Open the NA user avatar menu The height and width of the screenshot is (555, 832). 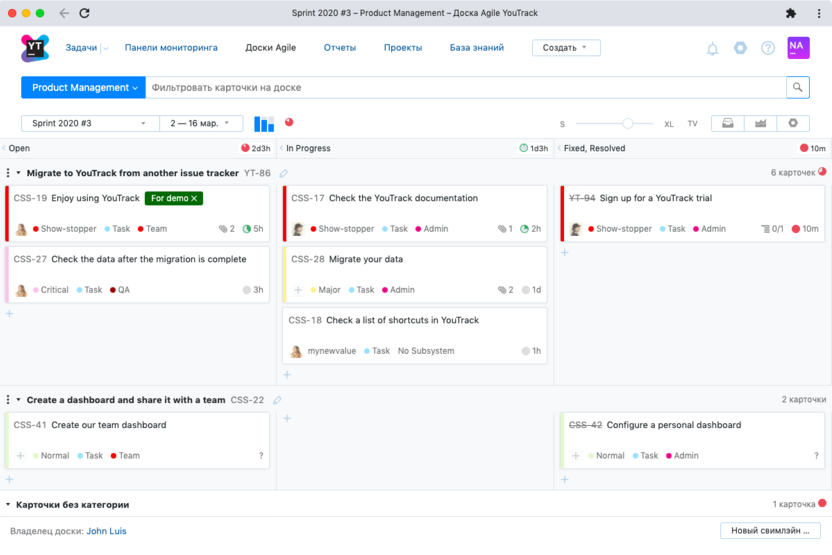click(798, 48)
